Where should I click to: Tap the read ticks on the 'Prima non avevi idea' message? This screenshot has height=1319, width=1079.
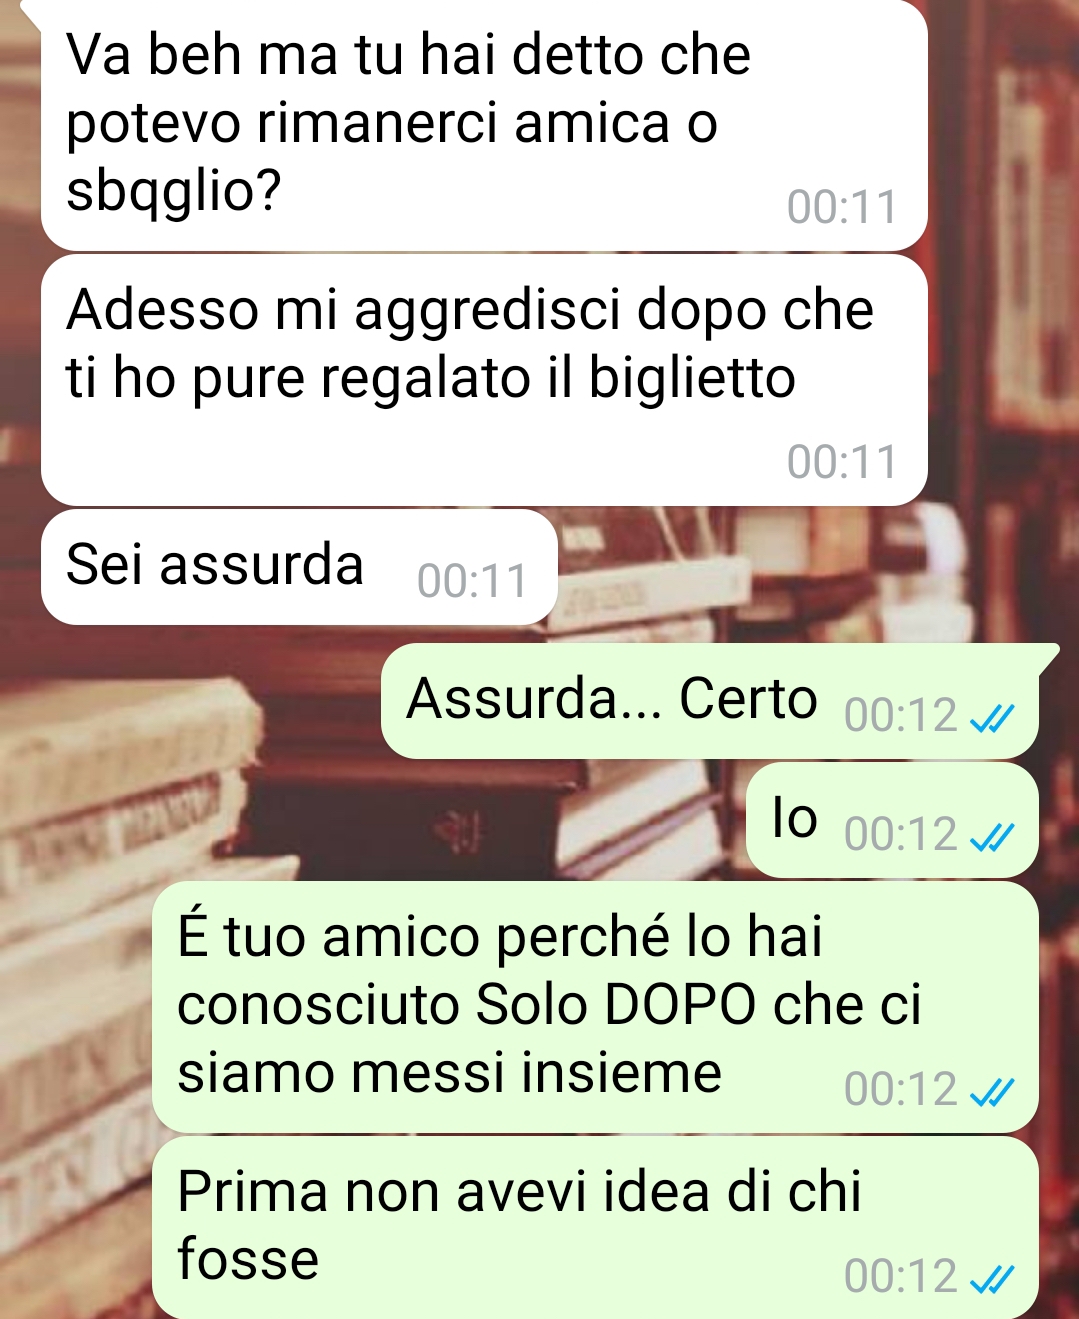tap(993, 1278)
